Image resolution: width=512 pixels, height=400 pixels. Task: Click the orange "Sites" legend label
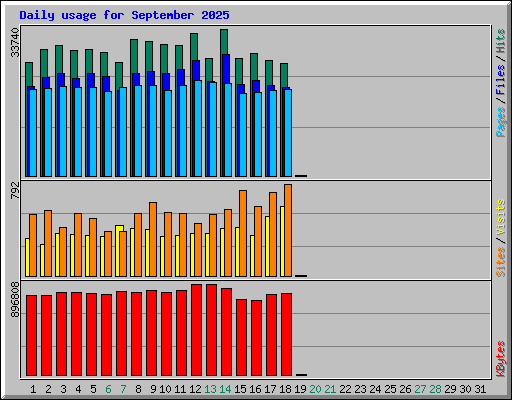(500, 262)
